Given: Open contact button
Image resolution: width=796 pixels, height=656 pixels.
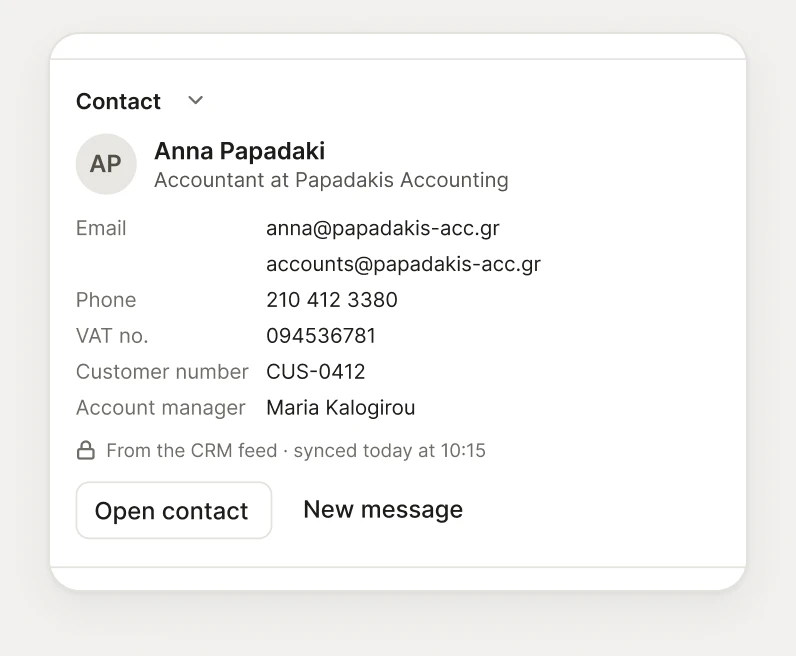Looking at the screenshot, I should point(174,510).
